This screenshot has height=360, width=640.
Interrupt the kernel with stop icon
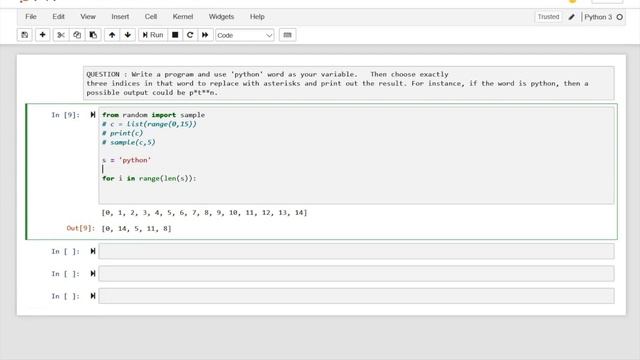(175, 35)
